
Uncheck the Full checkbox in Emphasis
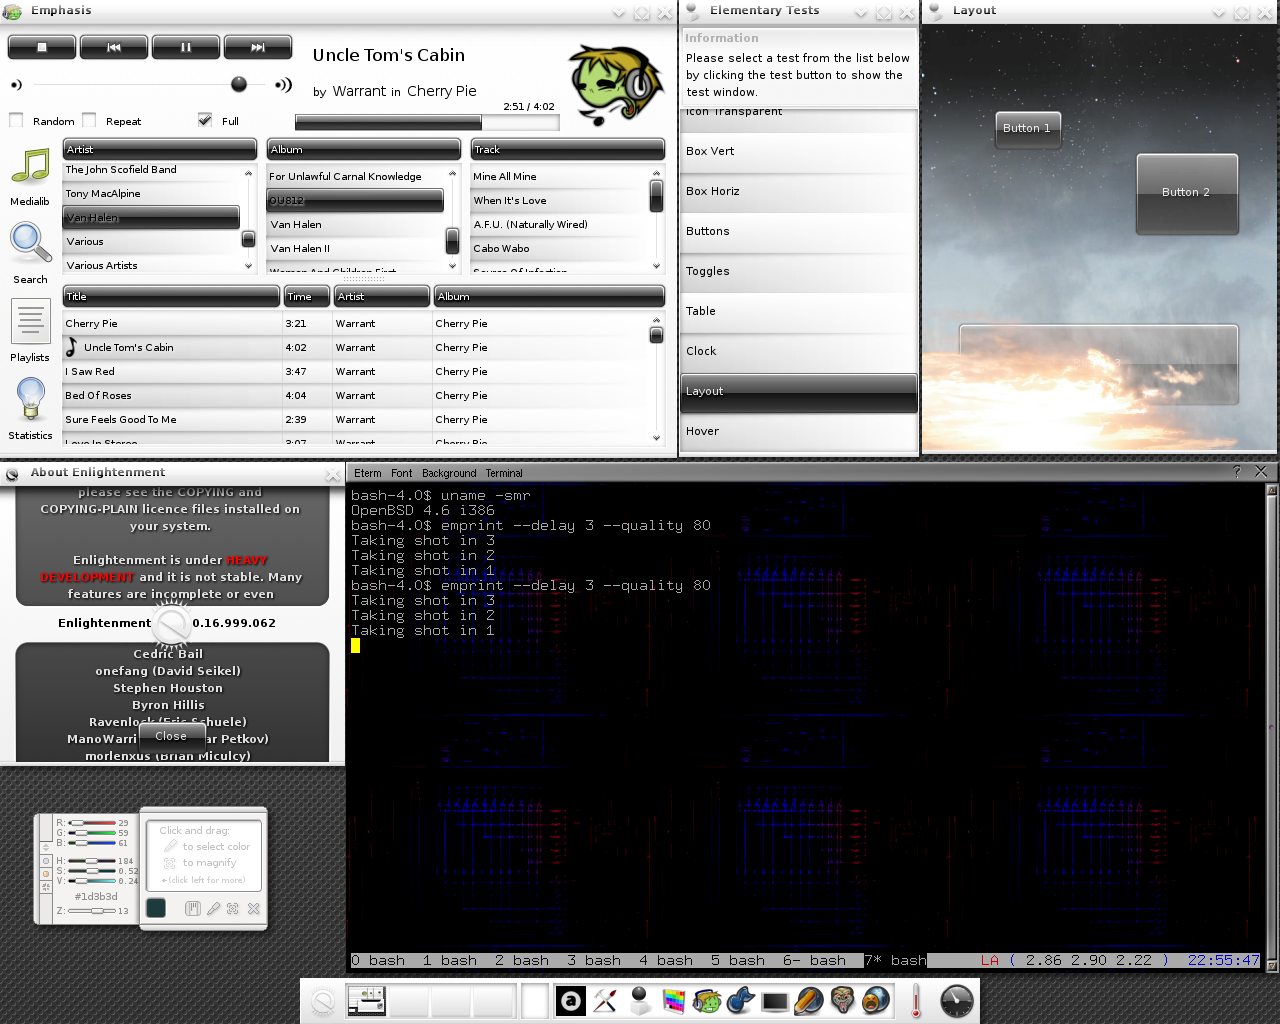coord(205,120)
